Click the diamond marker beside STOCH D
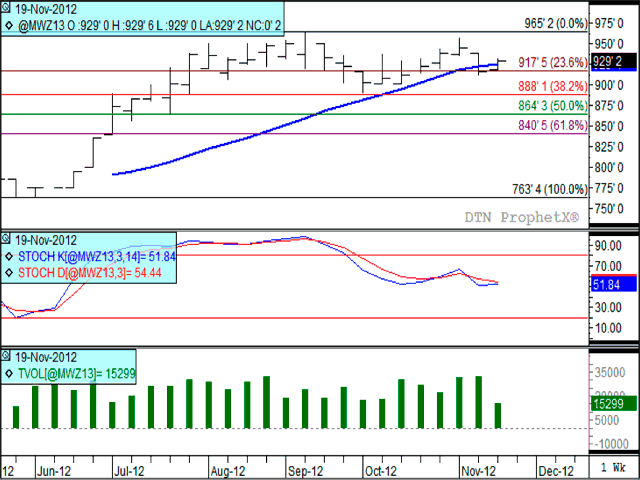 click(9, 273)
